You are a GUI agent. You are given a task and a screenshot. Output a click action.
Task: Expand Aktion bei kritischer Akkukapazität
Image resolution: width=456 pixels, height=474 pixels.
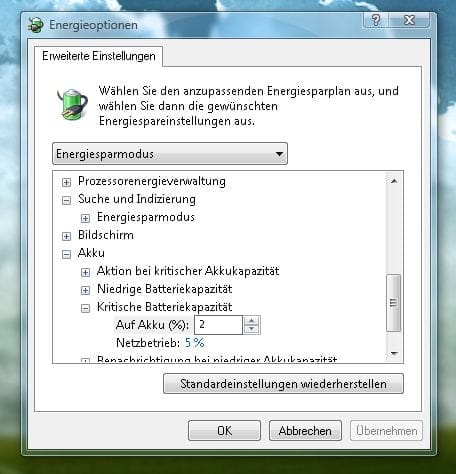pyautogui.click(x=85, y=272)
